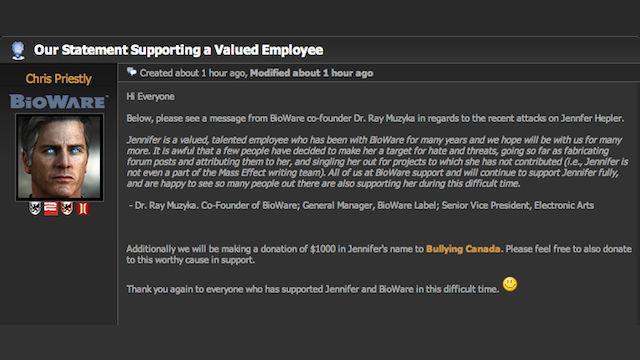Click the Dr. Ray Muzyka signature line
The width and height of the screenshot is (640, 360).
[x=361, y=205]
